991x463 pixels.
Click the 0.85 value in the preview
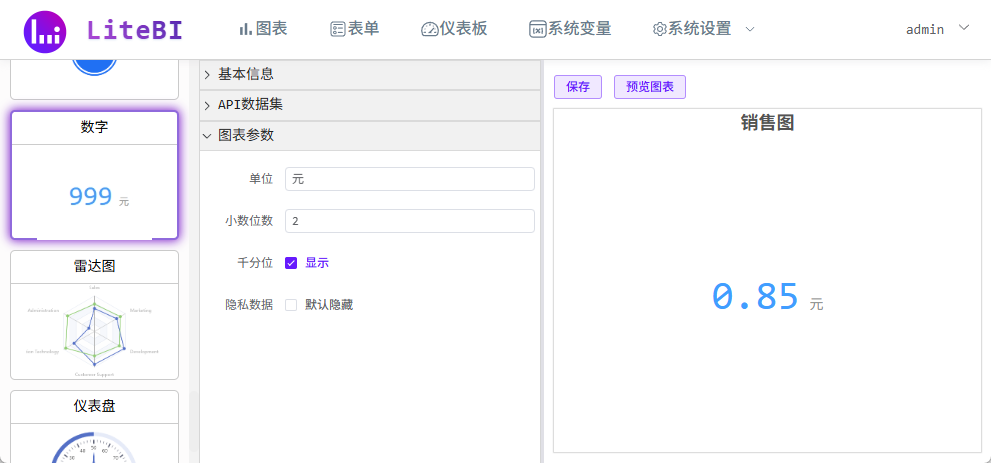[755, 296]
